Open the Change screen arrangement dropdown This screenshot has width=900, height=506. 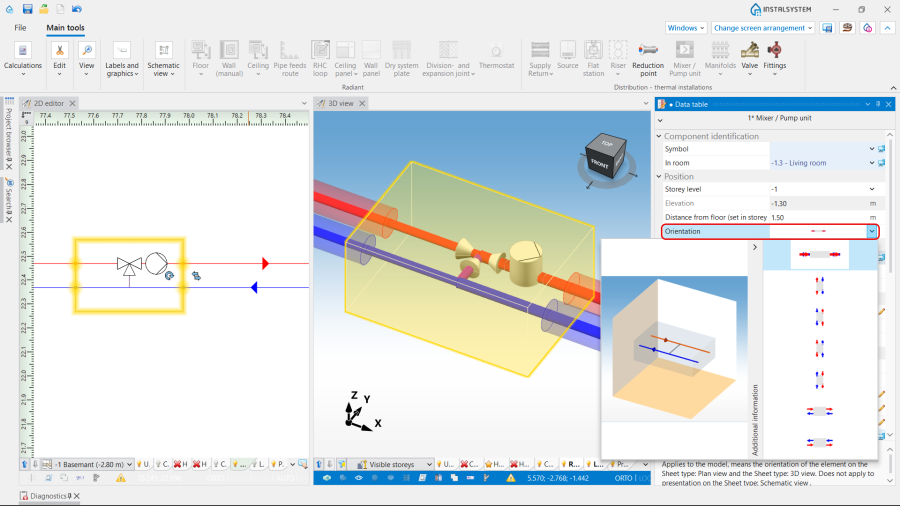[763, 28]
